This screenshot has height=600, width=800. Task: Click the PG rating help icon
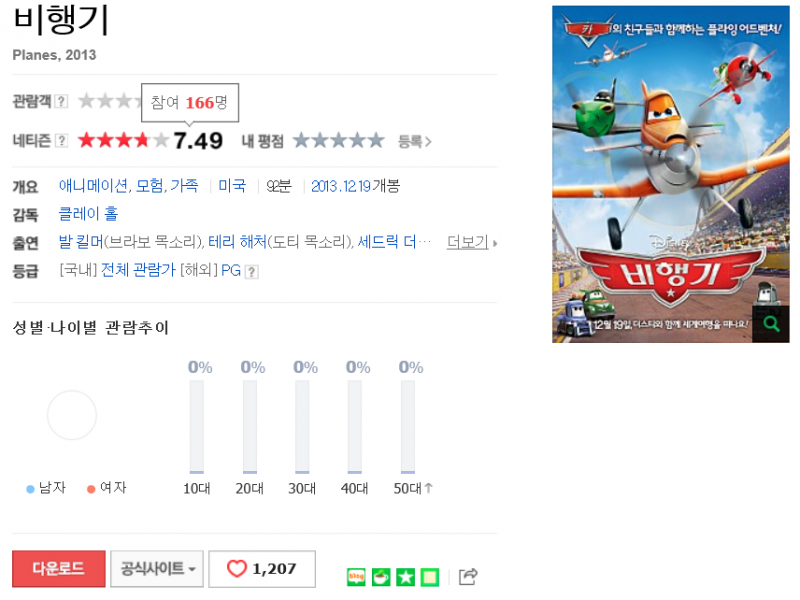252,271
